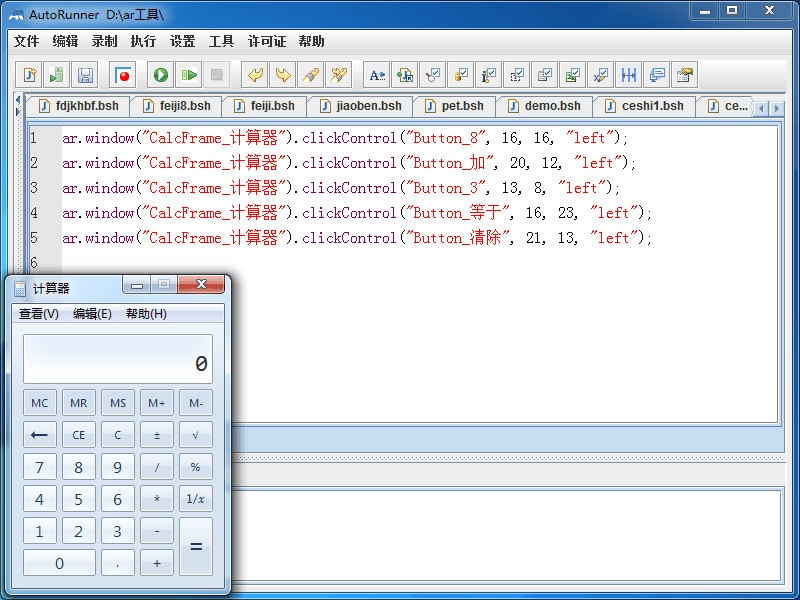Click the redo arrow icon
The height and width of the screenshot is (600, 800).
283,75
